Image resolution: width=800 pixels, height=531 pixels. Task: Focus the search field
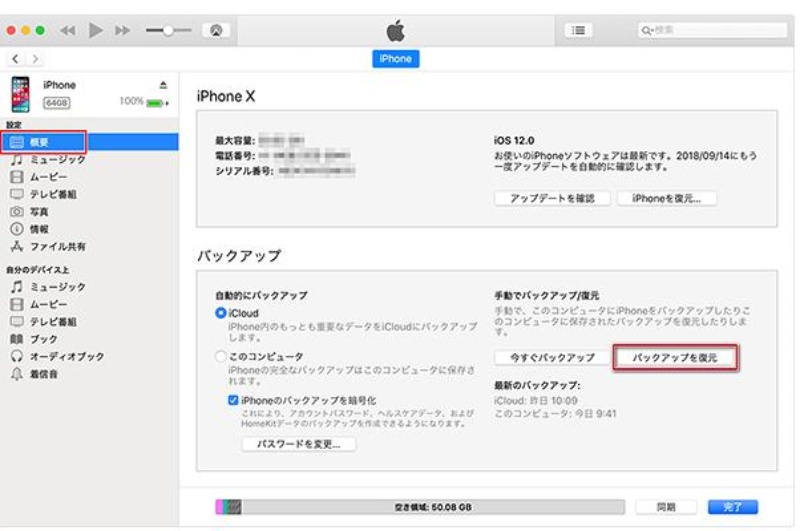712,30
